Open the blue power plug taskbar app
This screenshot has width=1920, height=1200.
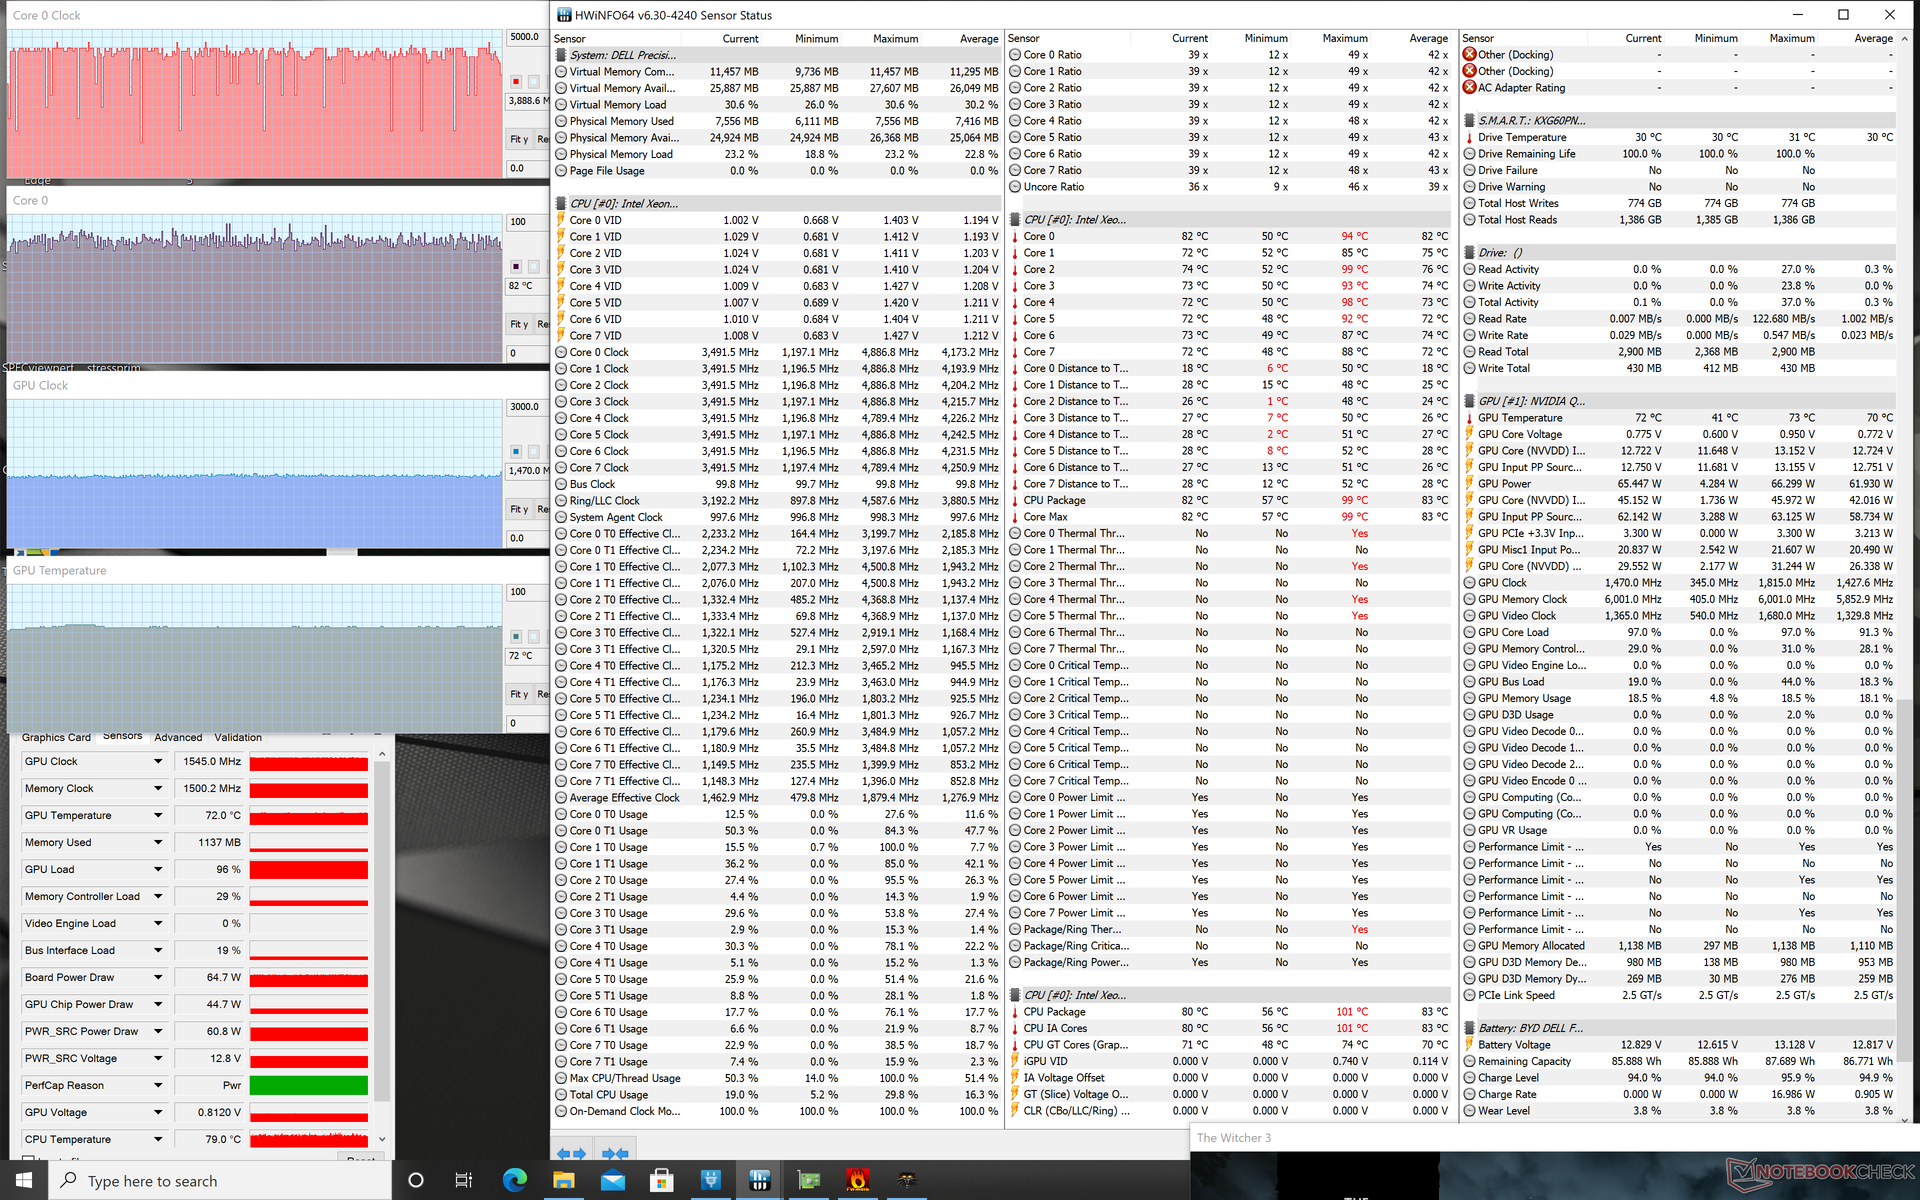click(710, 1181)
